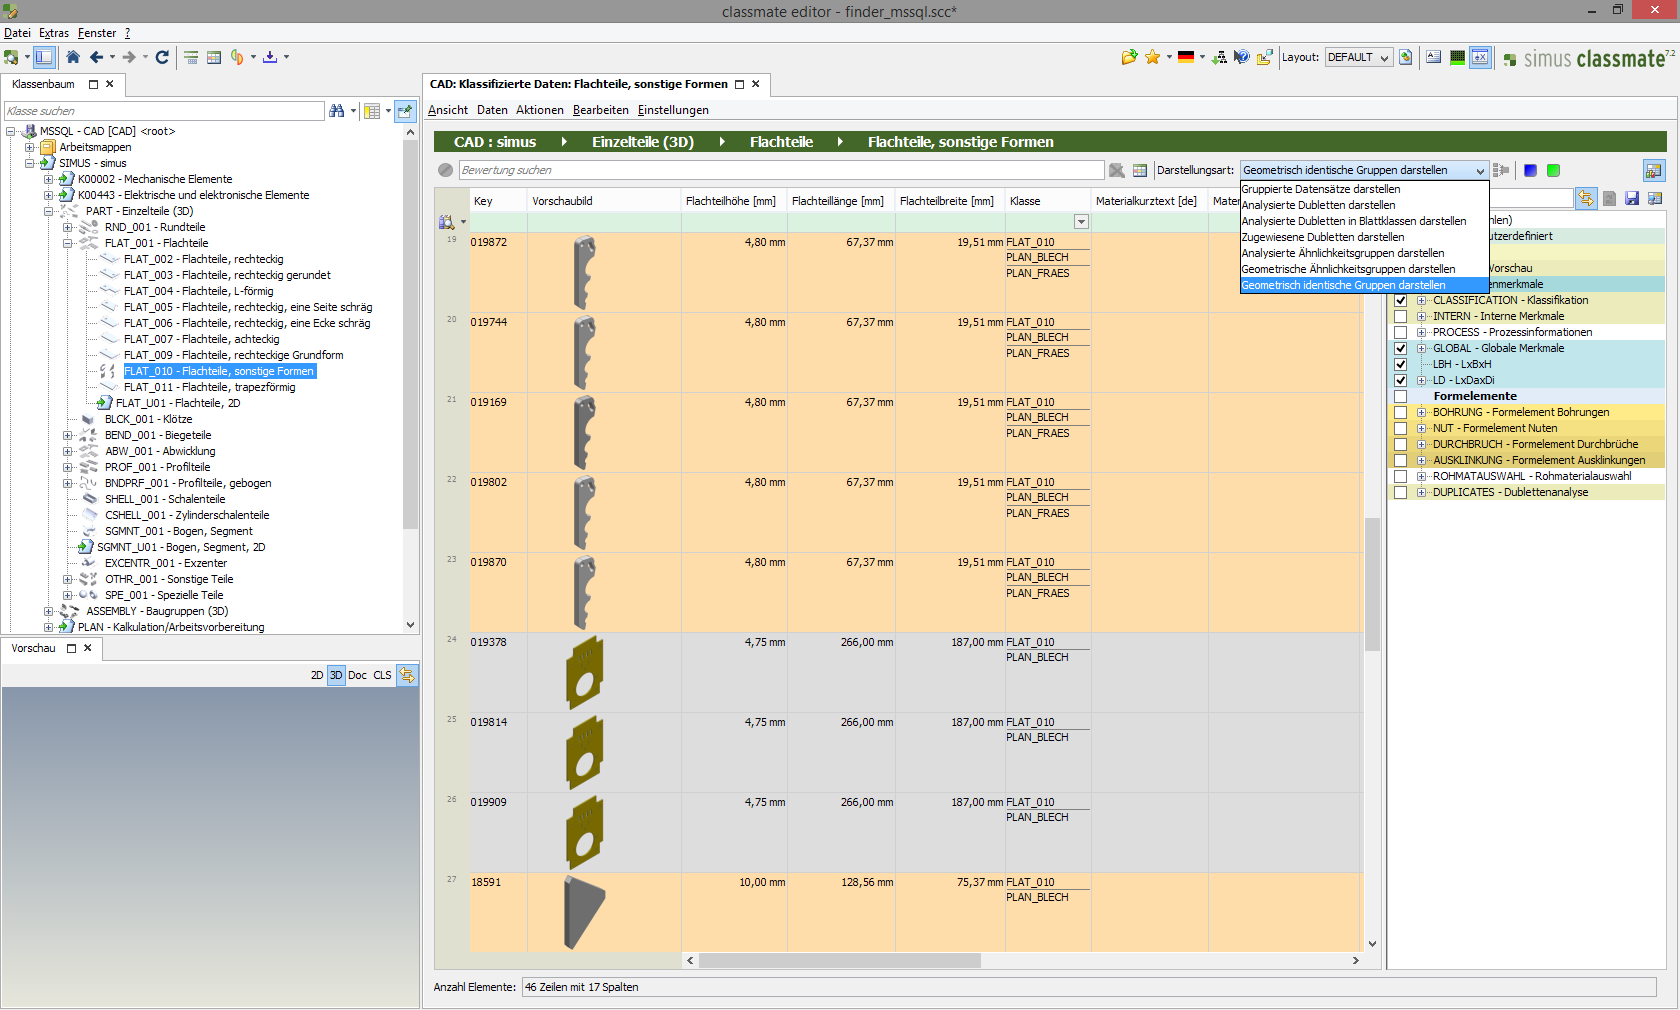The width and height of the screenshot is (1680, 1010).
Task: Click the green color square
Action: 1553,170
